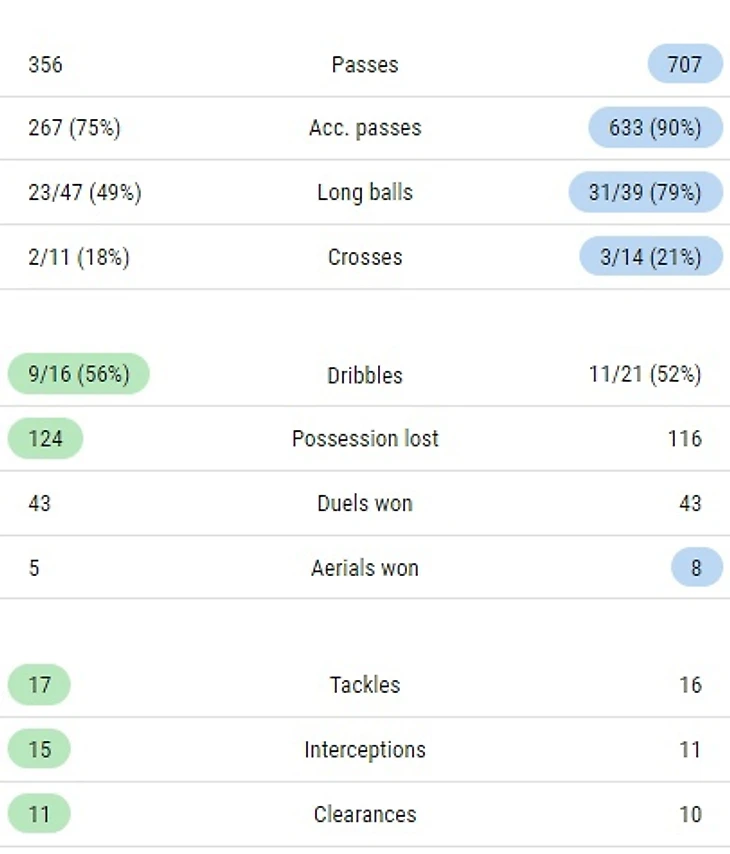The height and width of the screenshot is (854, 730).
Task: Click the blue 707 passes badge
Action: coord(685,64)
